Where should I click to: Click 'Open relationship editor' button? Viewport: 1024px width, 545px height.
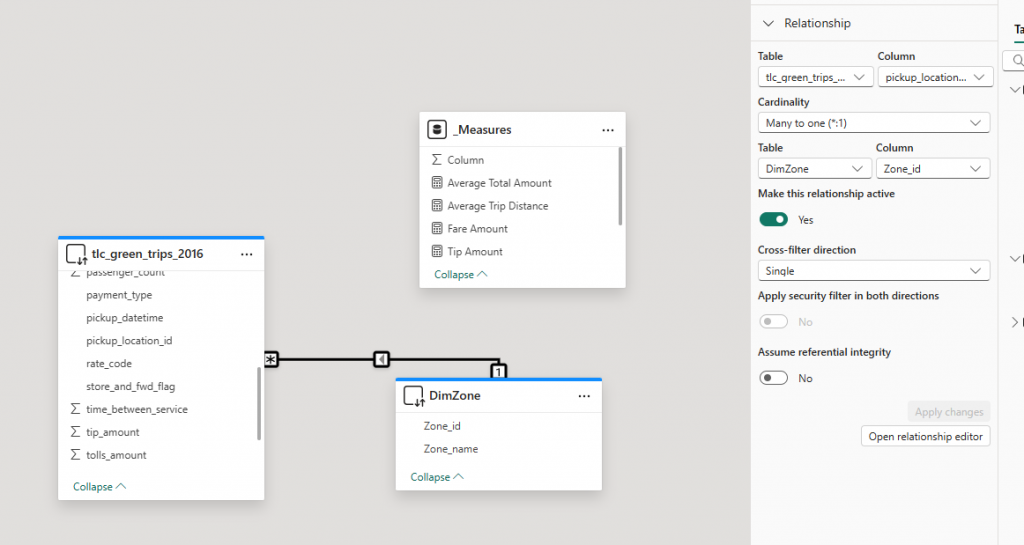pos(925,436)
